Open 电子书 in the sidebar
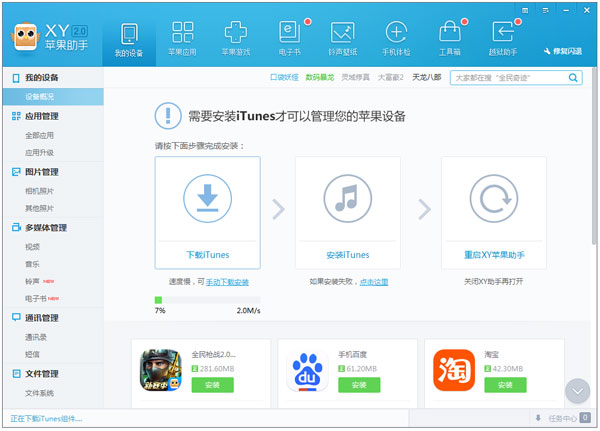Image resolution: width=600 pixels, height=431 pixels. [36, 299]
